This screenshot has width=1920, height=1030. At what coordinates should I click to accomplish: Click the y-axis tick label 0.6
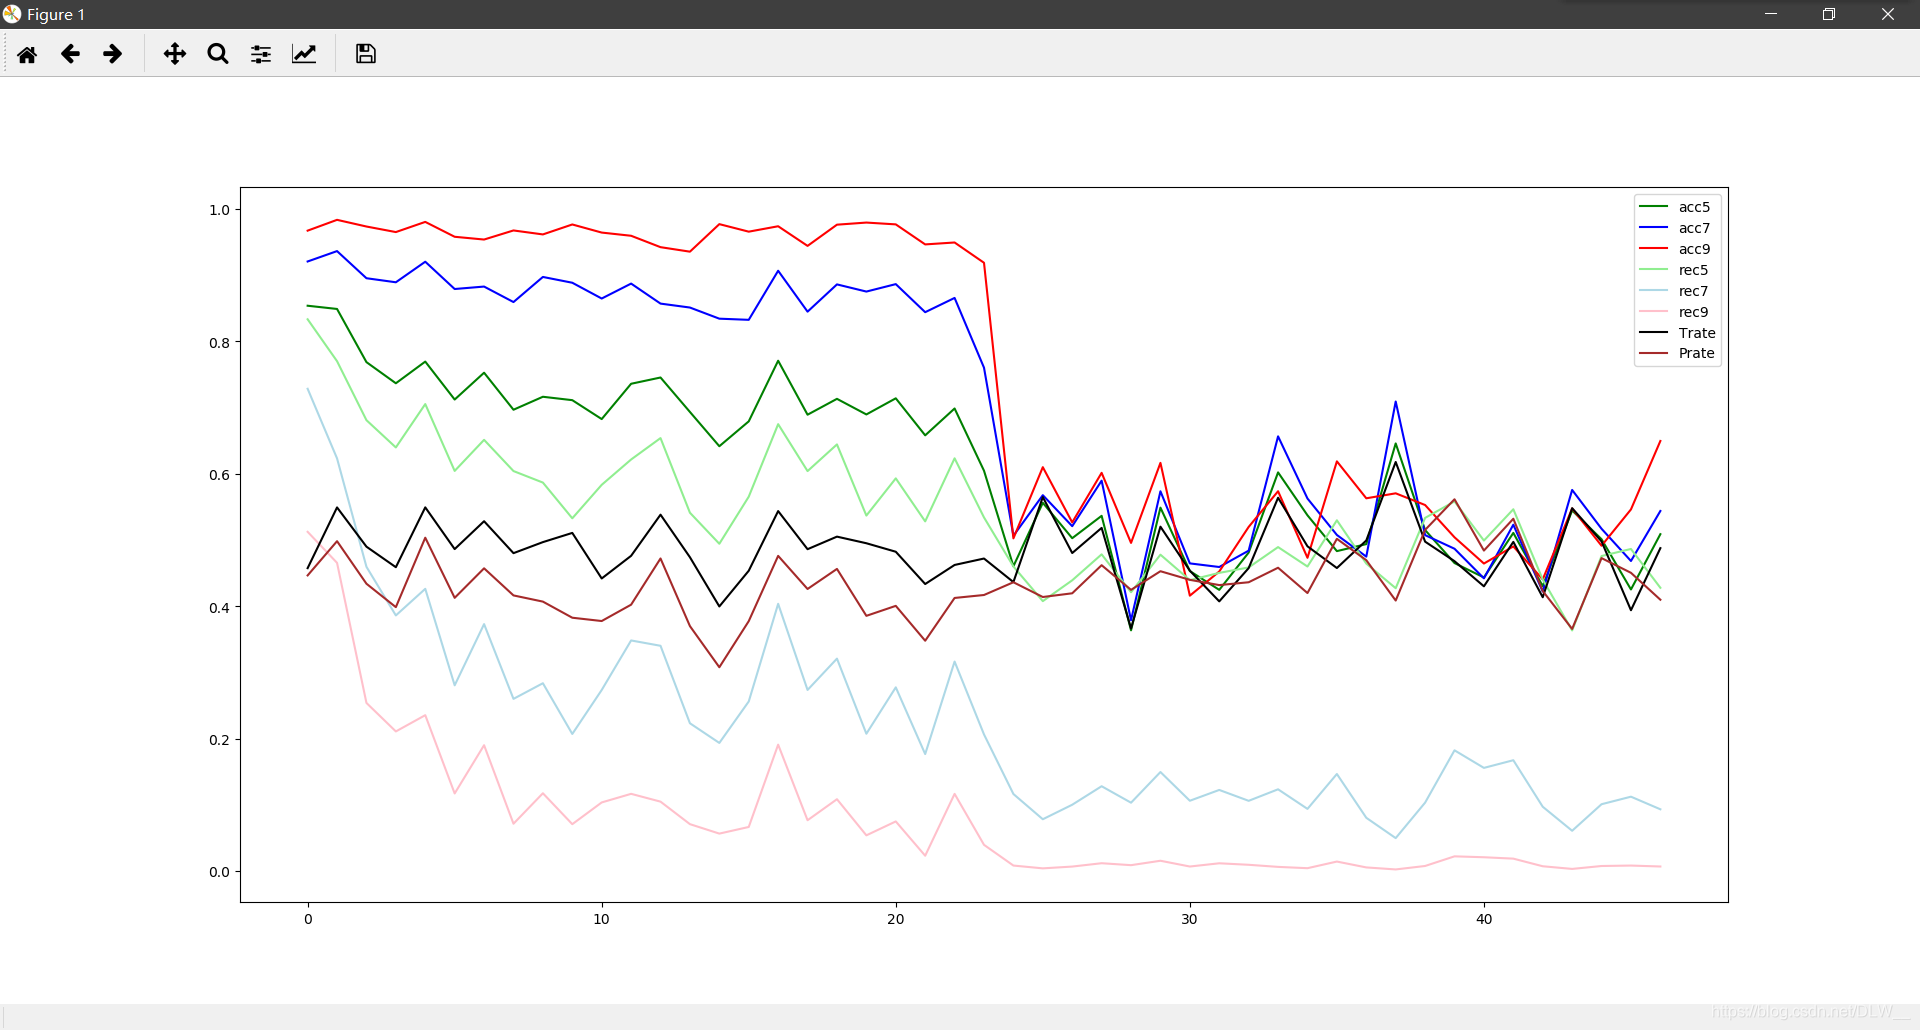219,475
